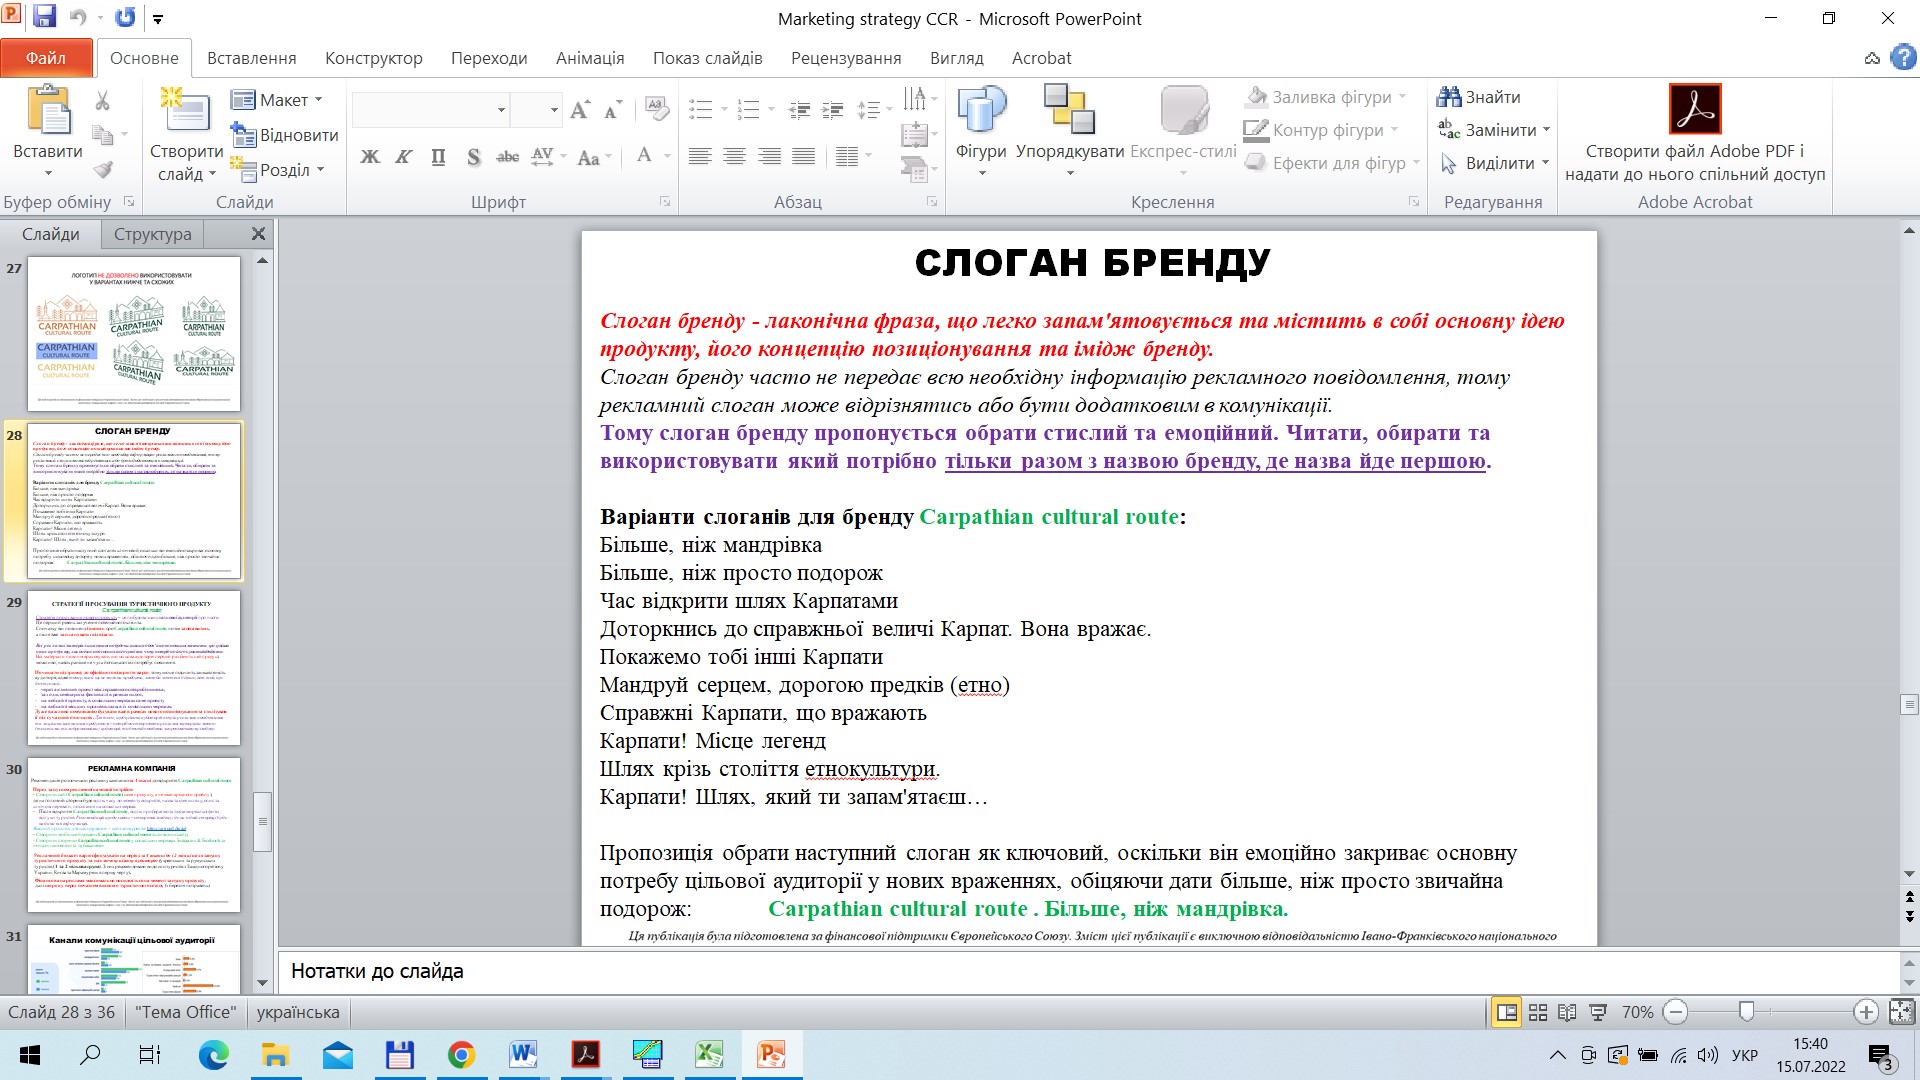
Task: Click Create Adobe PDF and share icon
Action: click(x=1694, y=109)
